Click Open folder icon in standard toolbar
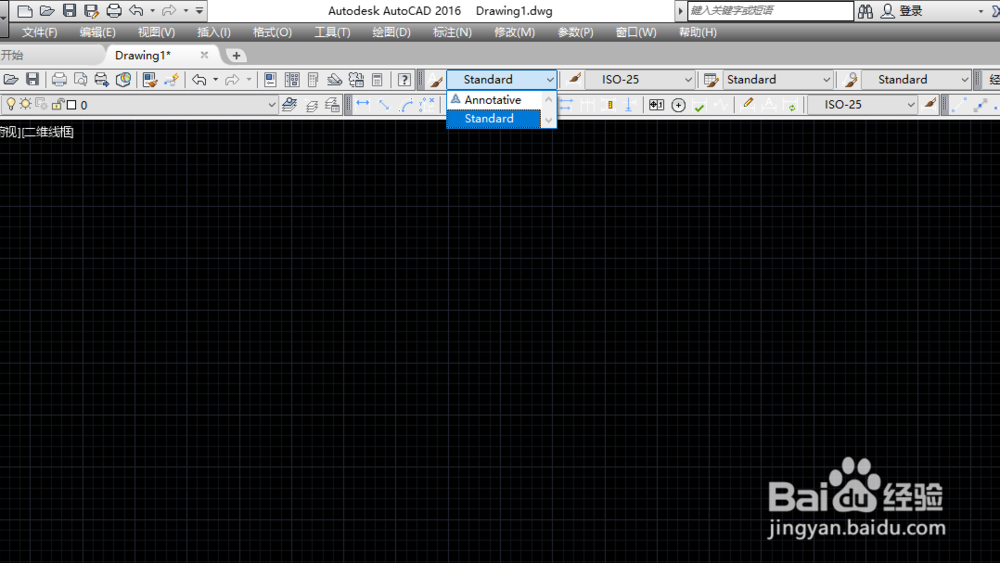This screenshot has width=1000, height=563. [11, 80]
